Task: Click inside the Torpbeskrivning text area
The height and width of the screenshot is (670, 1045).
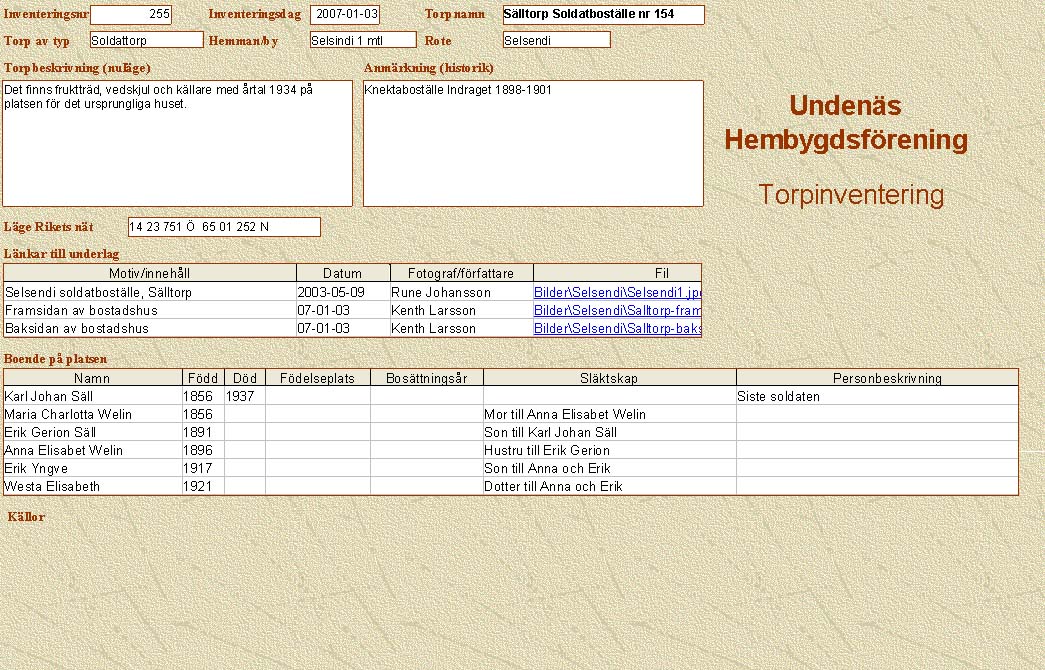Action: (177, 143)
